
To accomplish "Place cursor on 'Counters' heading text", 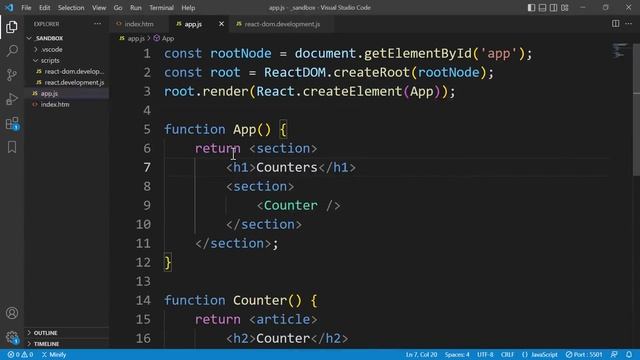I will point(287,167).
